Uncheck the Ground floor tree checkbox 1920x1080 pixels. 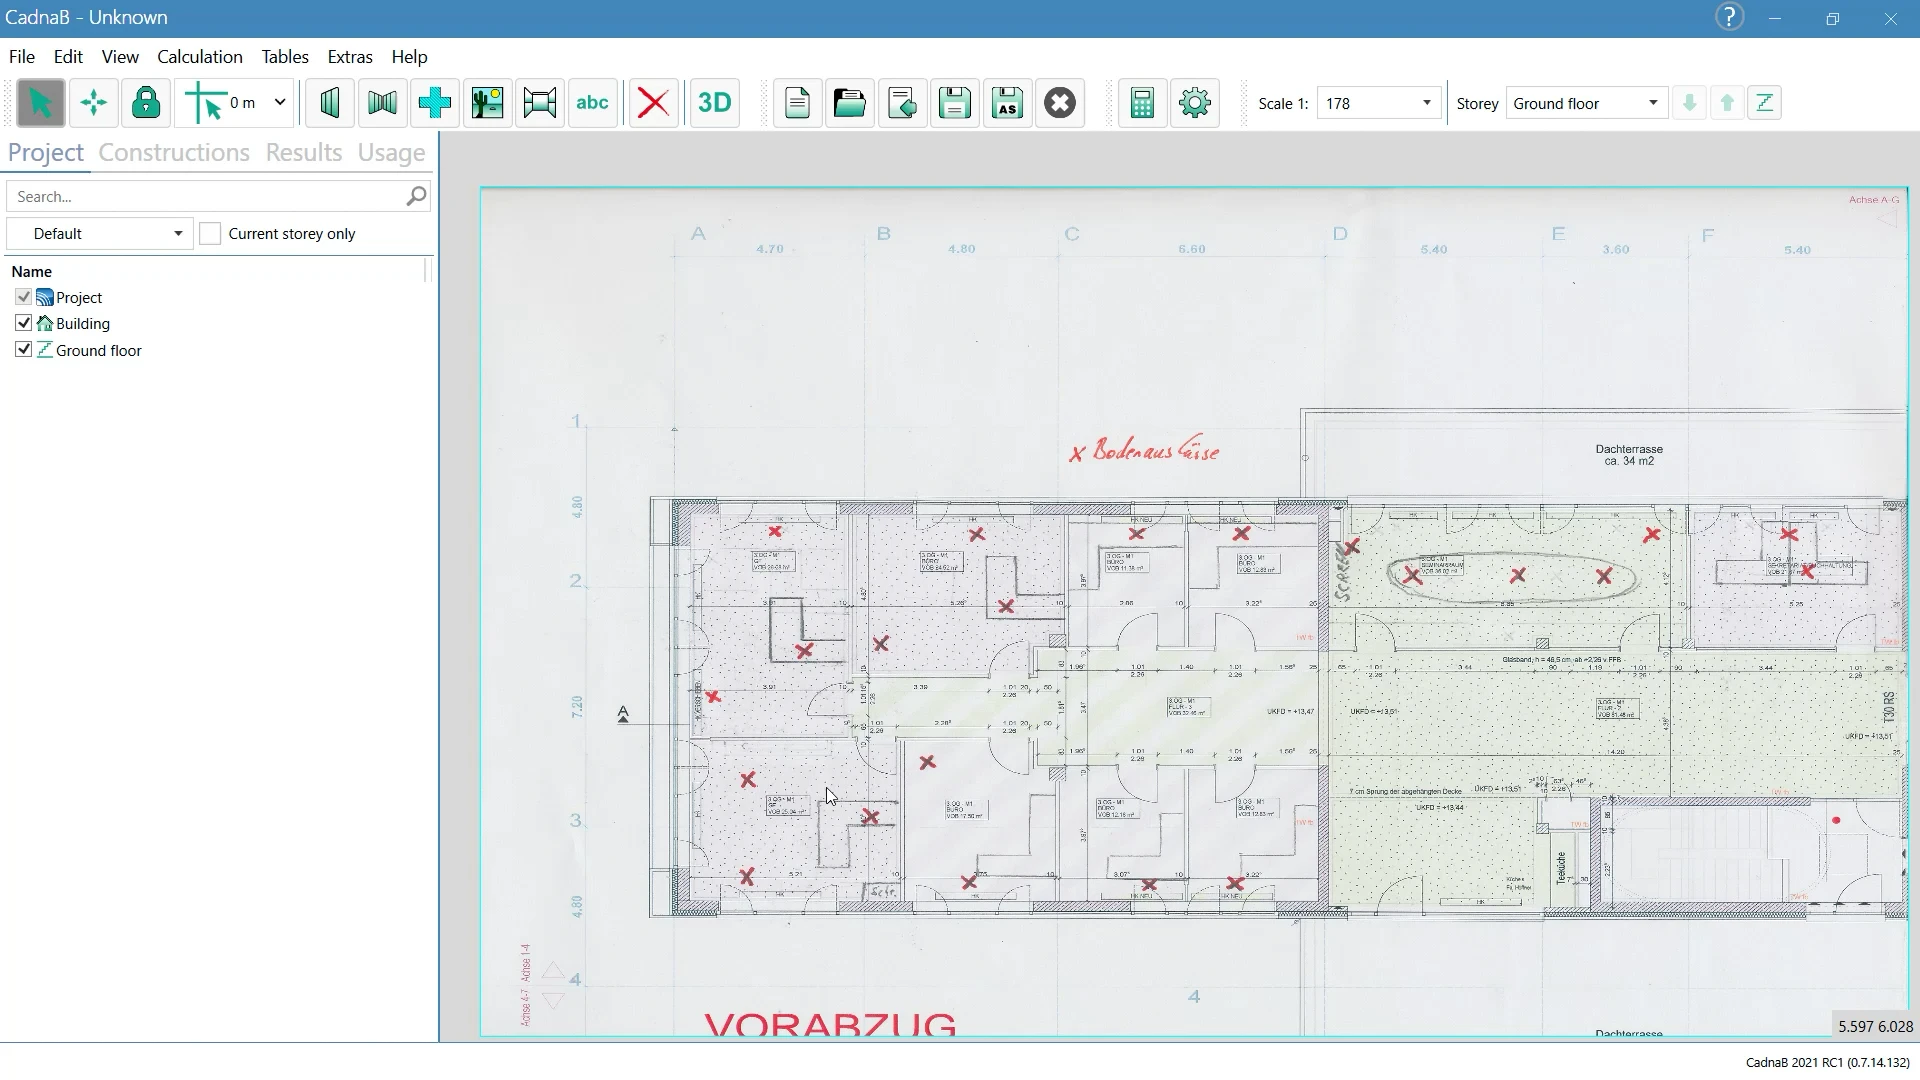tap(23, 350)
